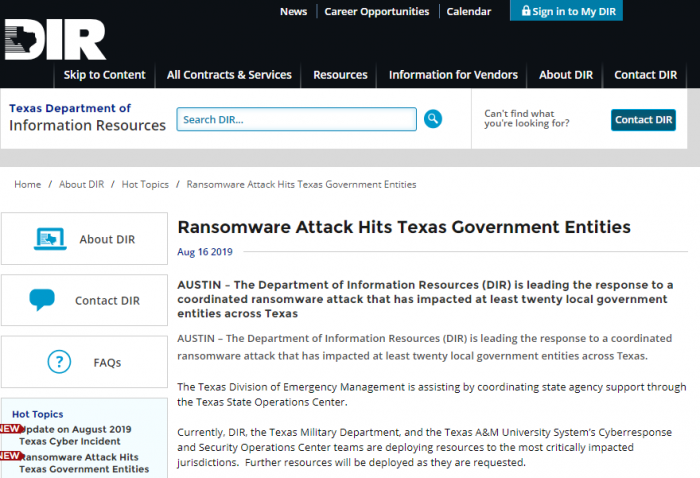This screenshot has height=478, width=700.
Task: Go to Home via breadcrumb
Action: pyautogui.click(x=28, y=185)
